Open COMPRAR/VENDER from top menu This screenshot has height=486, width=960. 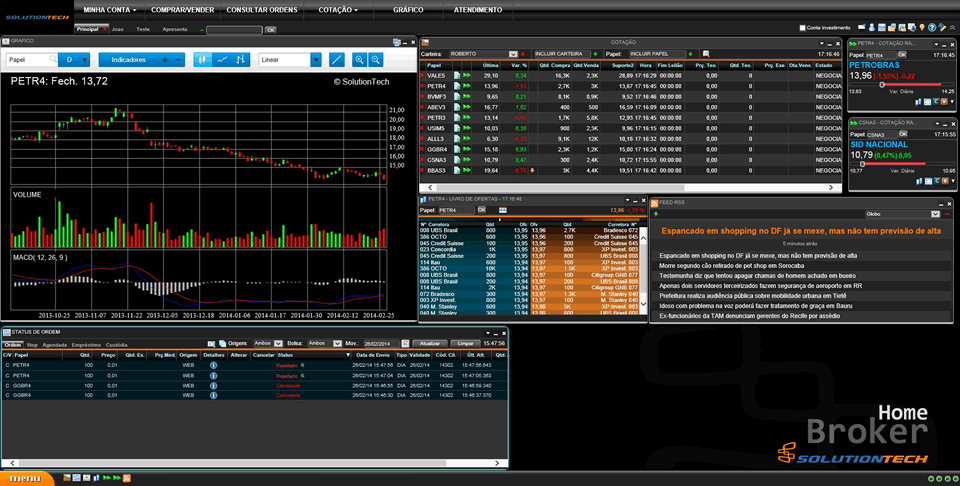(x=182, y=10)
